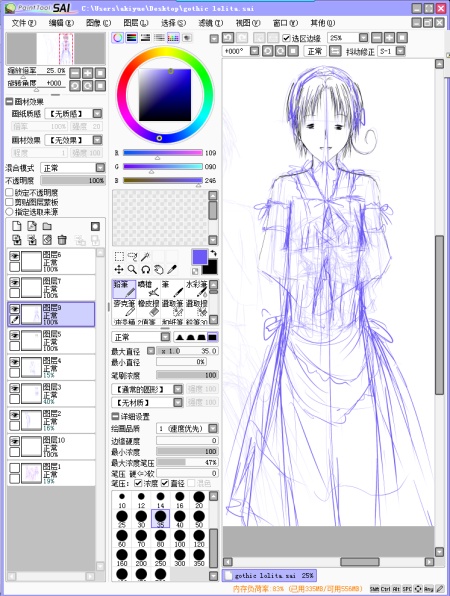Select 指定选取来源 radio option
This screenshot has width=450, height=596.
pos(10,212)
